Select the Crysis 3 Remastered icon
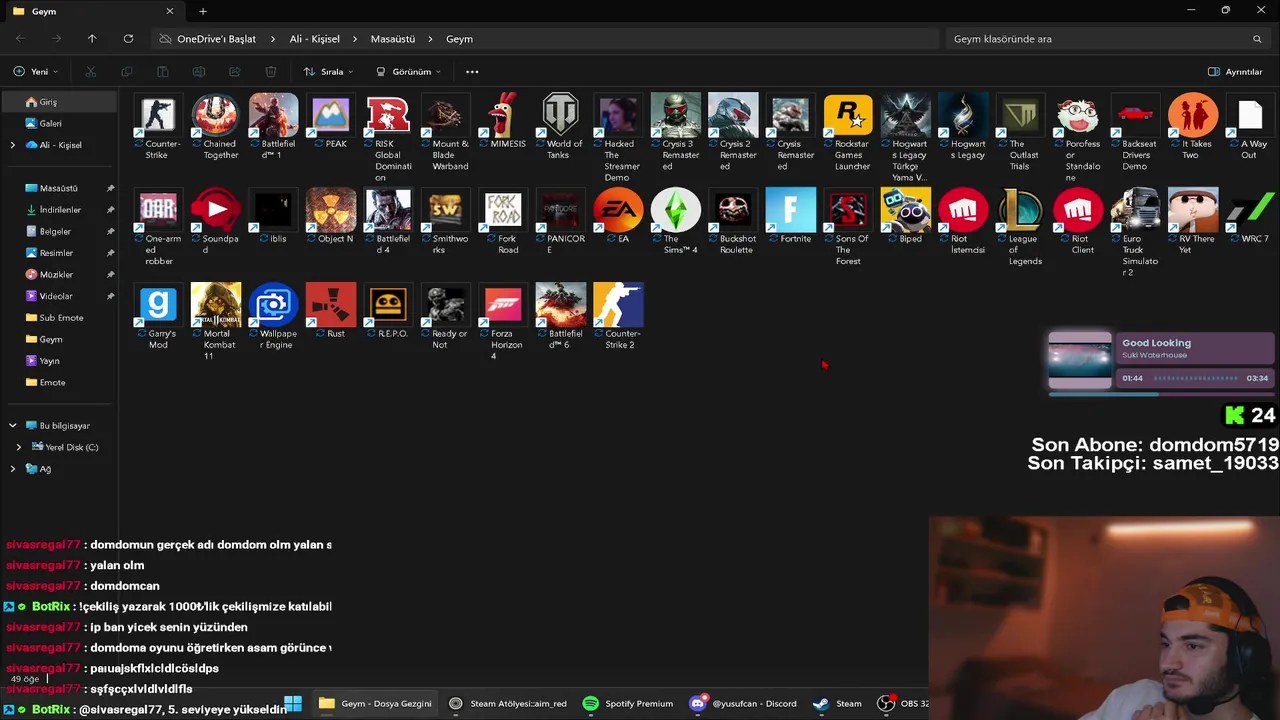Image resolution: width=1280 pixels, height=720 pixels. [676, 115]
